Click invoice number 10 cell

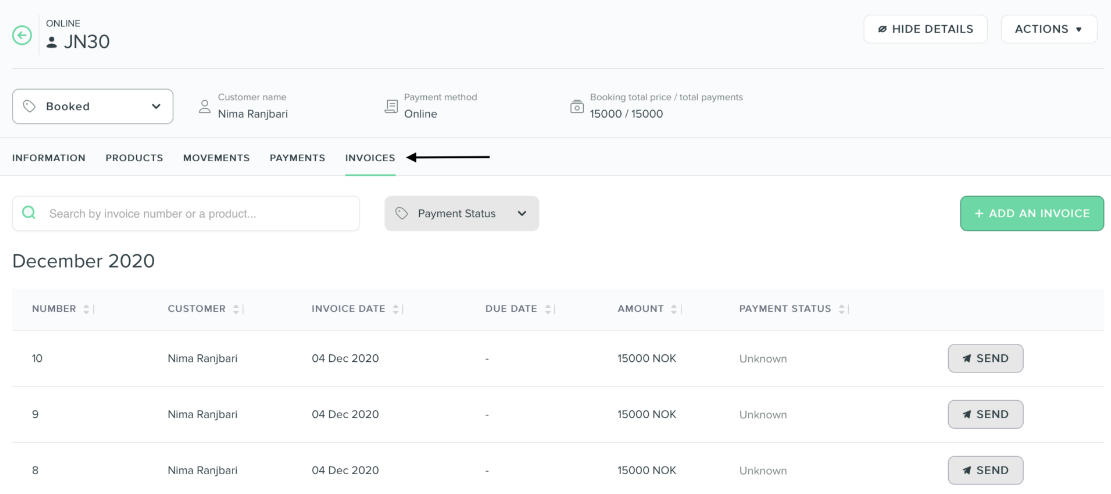click(38, 359)
